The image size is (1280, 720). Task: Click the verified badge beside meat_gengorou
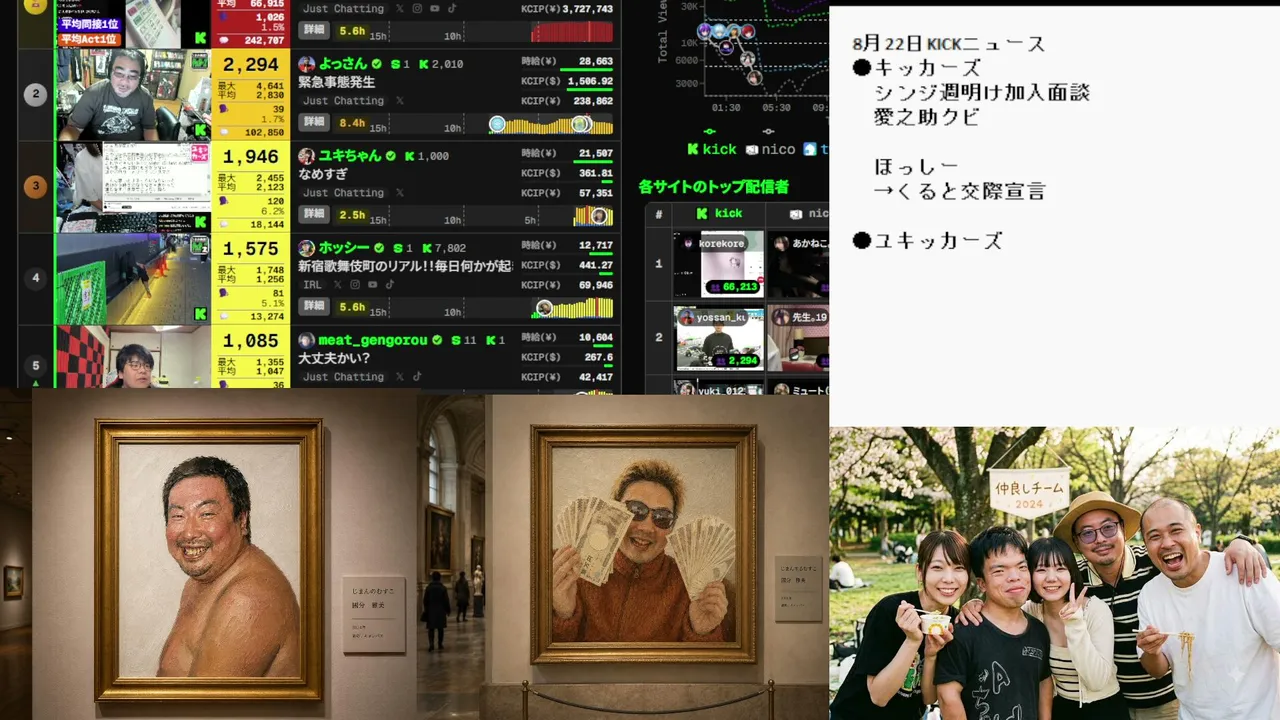tap(437, 340)
